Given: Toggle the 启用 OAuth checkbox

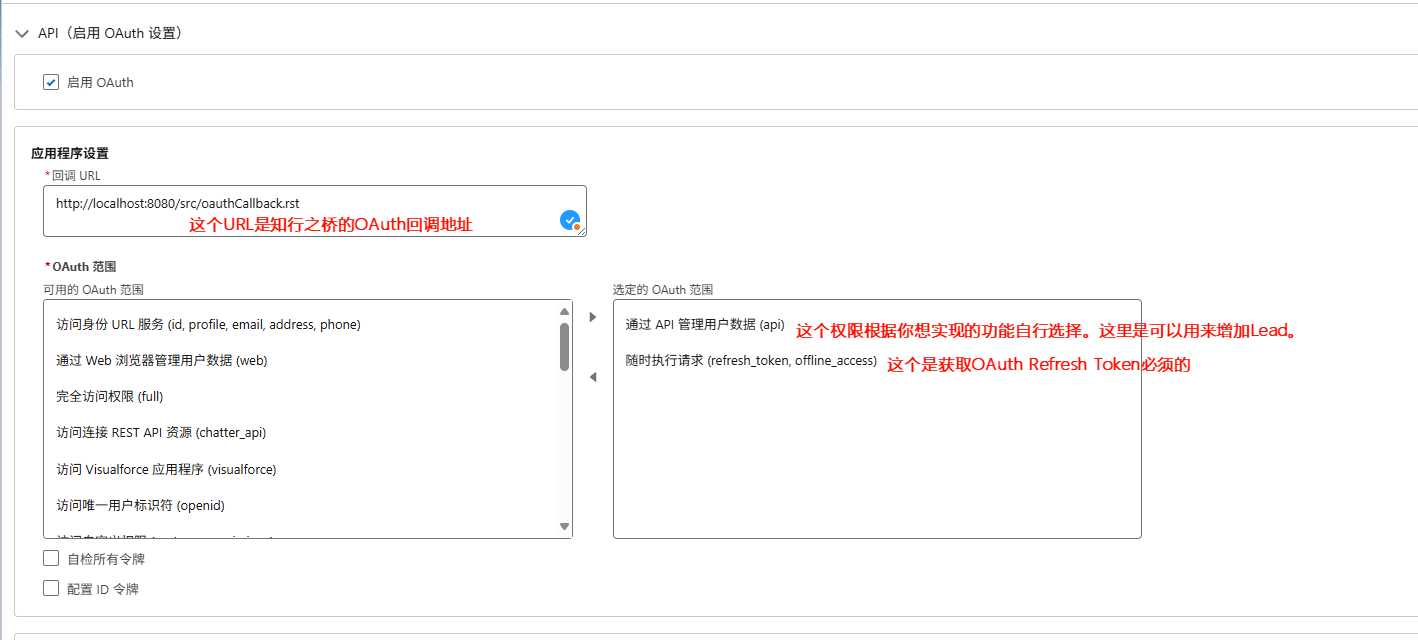Looking at the screenshot, I should (51, 82).
